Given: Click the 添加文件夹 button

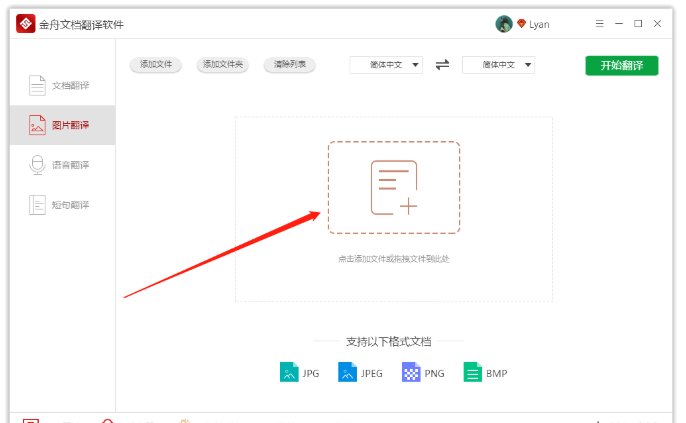Looking at the screenshot, I should pyautogui.click(x=223, y=65).
